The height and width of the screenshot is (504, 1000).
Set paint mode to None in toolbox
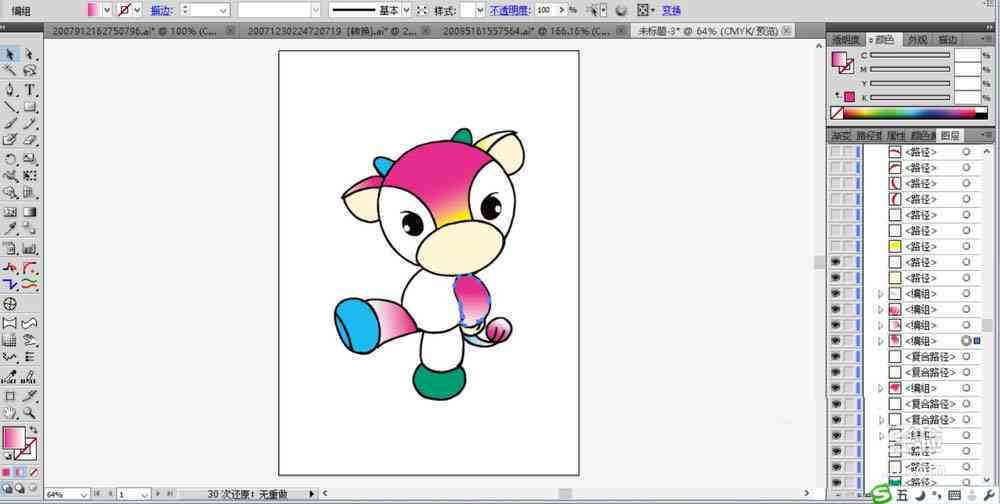(34, 472)
